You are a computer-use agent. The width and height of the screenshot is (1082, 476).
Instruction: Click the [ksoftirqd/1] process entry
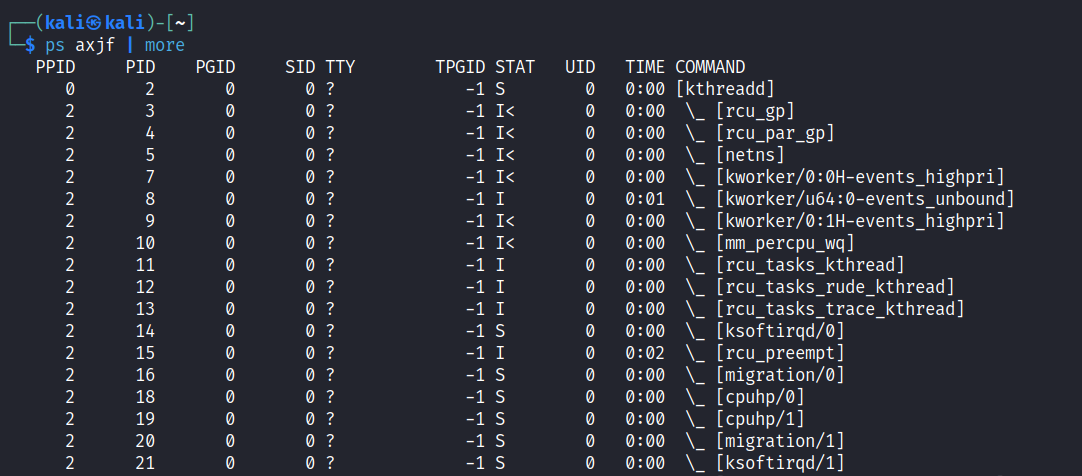coord(780,463)
